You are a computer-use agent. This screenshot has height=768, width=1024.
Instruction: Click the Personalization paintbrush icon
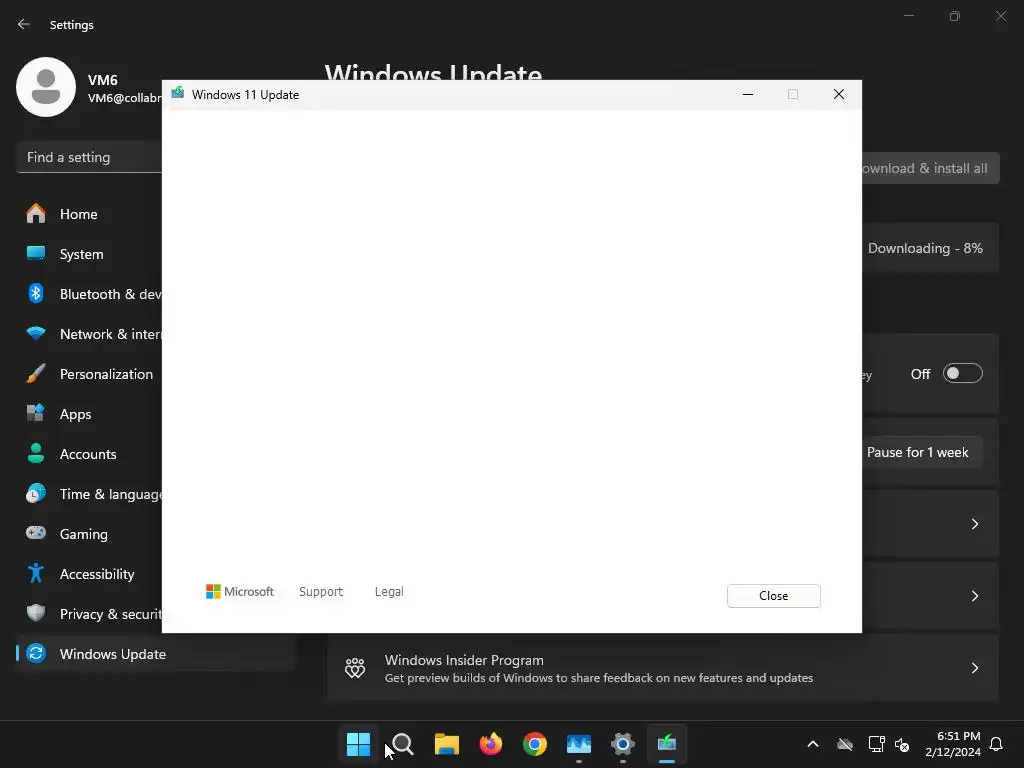[36, 374]
